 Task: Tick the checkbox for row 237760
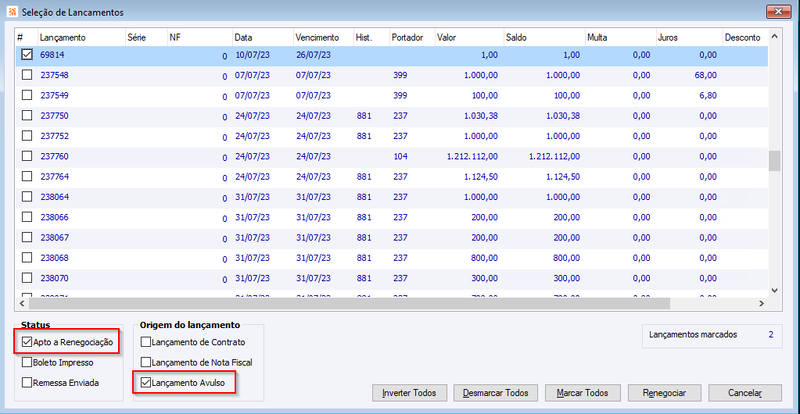point(27,157)
